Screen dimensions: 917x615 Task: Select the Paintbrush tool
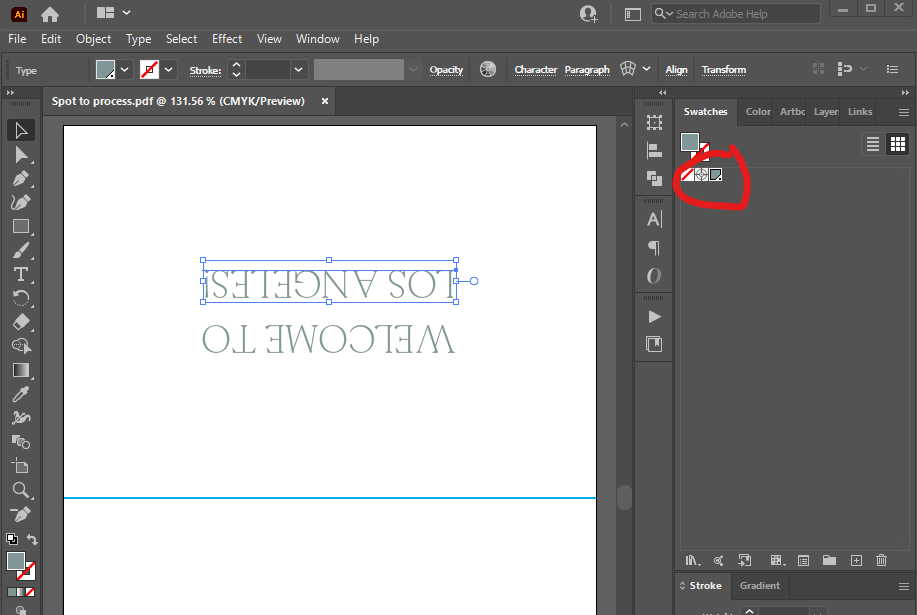20,250
